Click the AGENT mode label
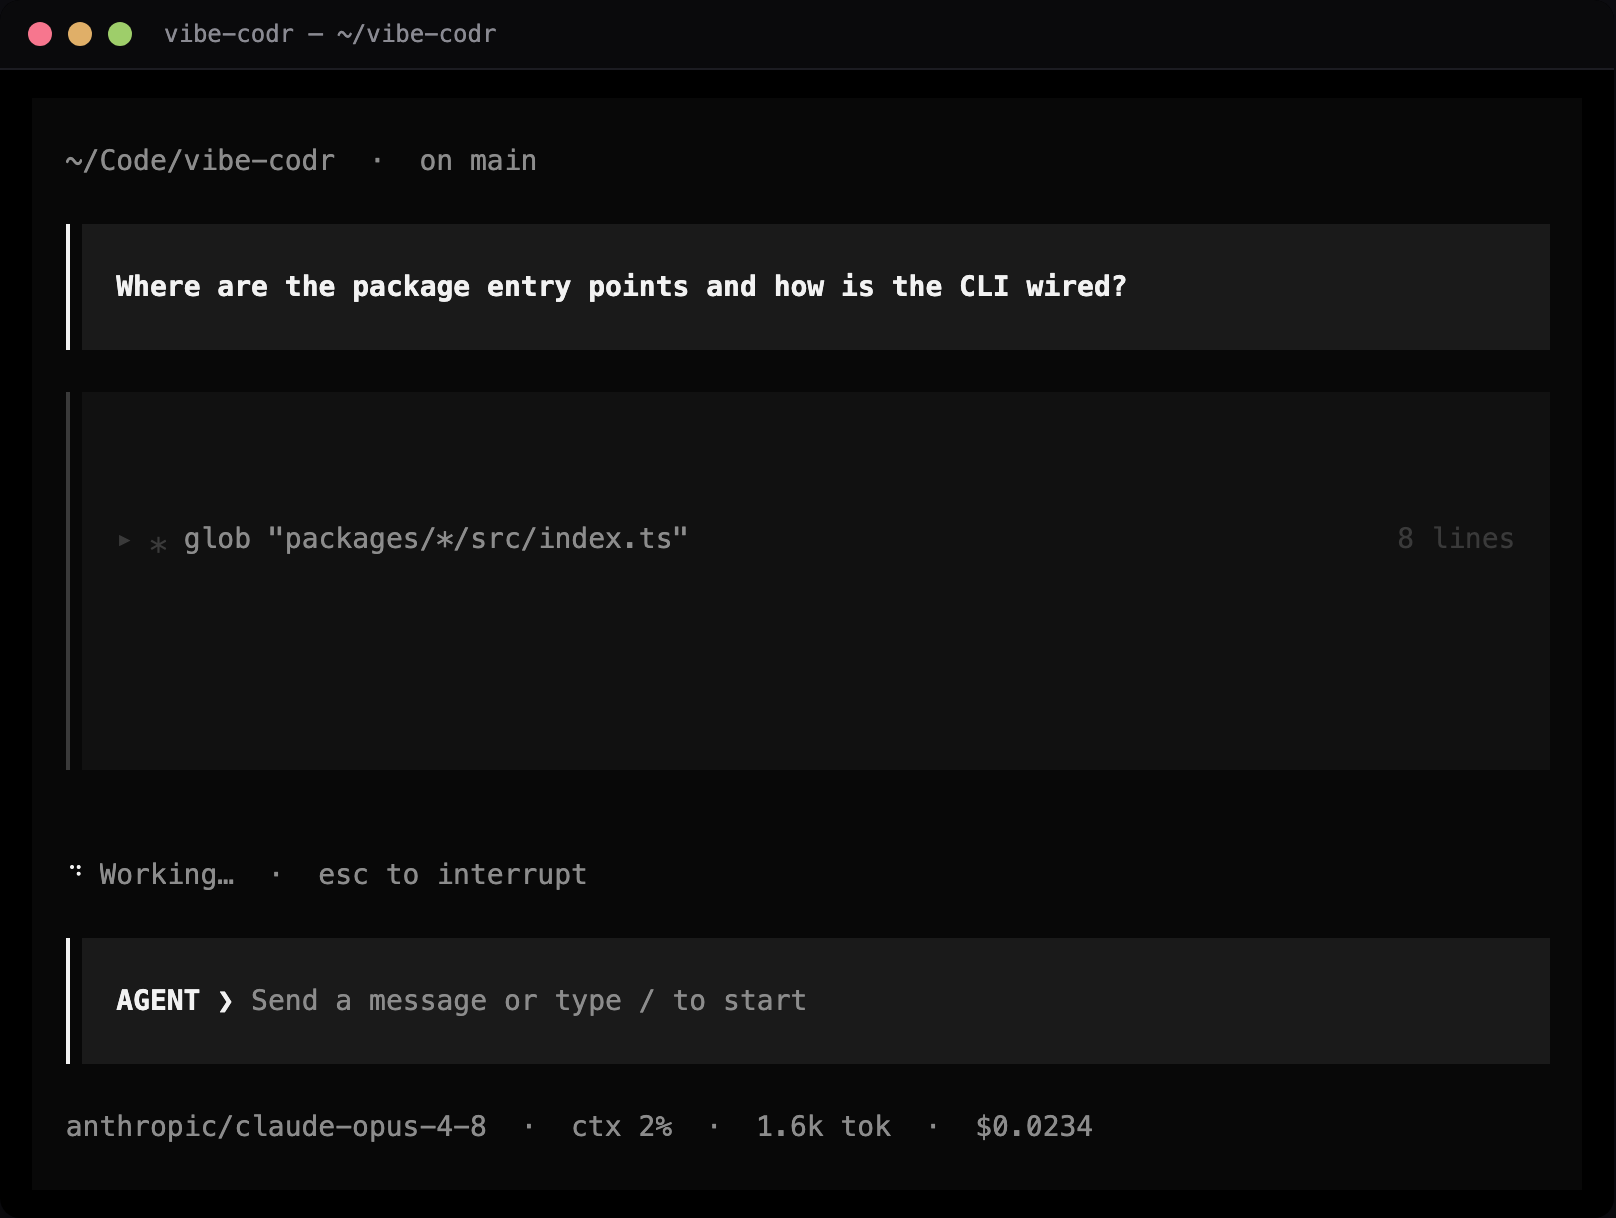Viewport: 1616px width, 1218px height. [x=158, y=1001]
